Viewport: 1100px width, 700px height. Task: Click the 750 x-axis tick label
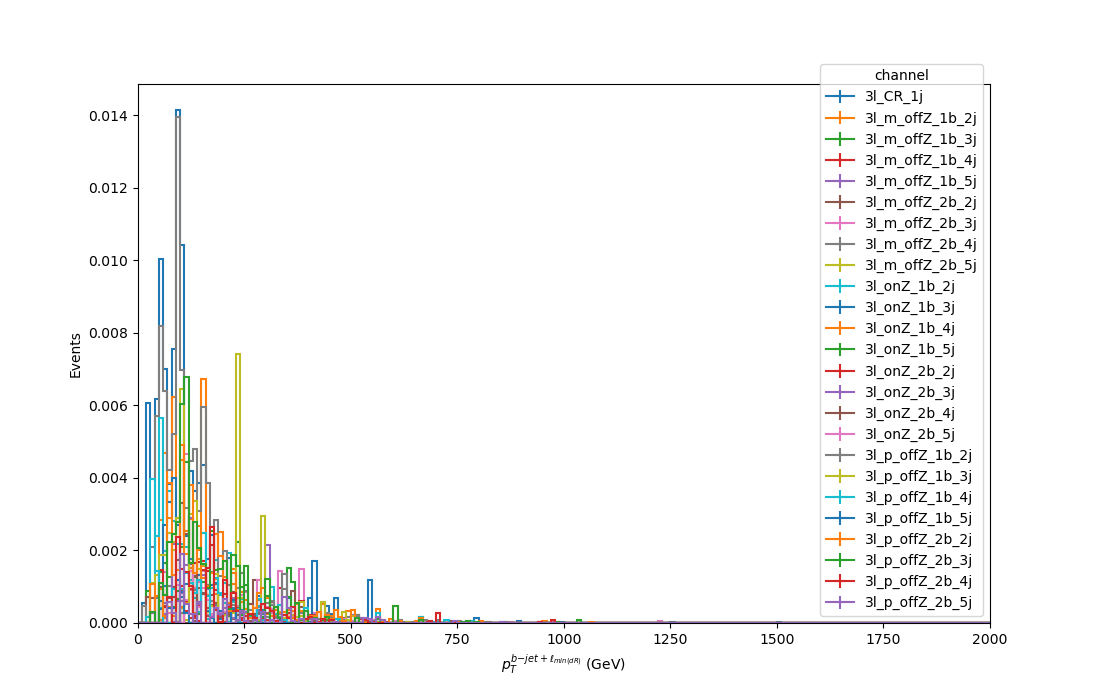pyautogui.click(x=457, y=640)
